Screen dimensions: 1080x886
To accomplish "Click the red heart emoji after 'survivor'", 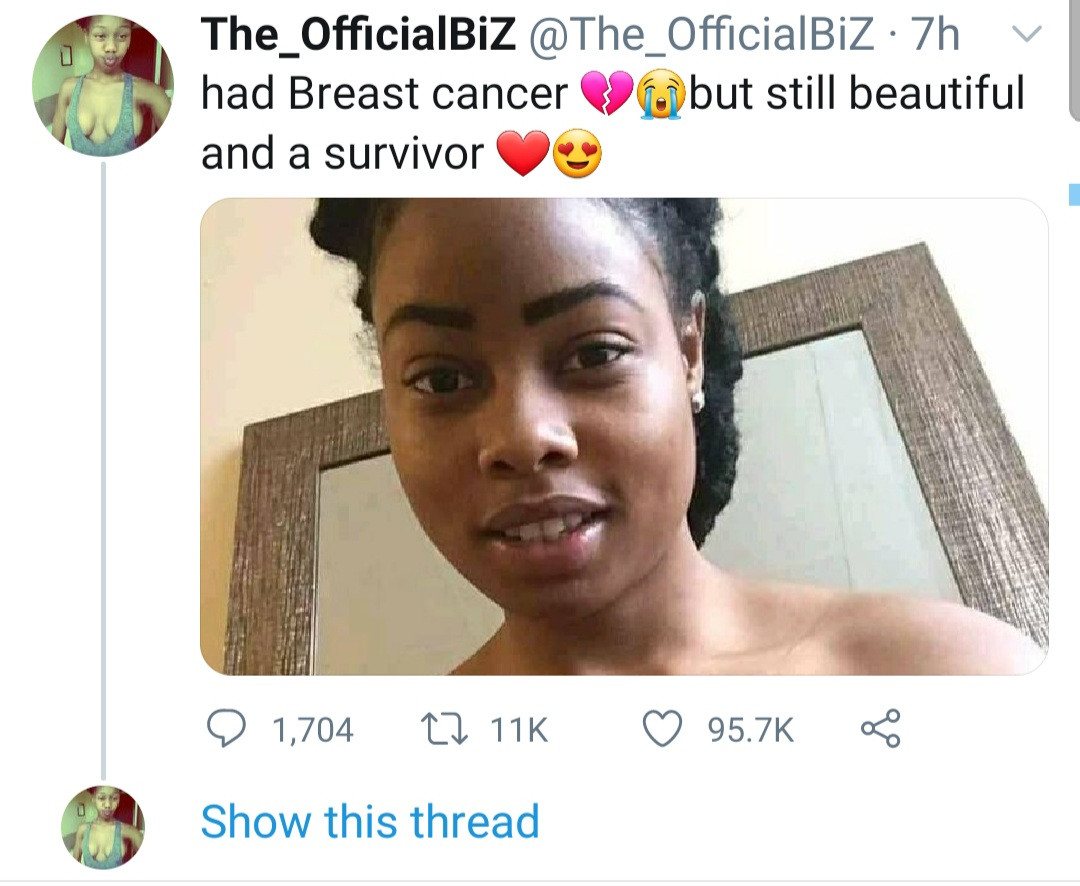I will pos(522,156).
